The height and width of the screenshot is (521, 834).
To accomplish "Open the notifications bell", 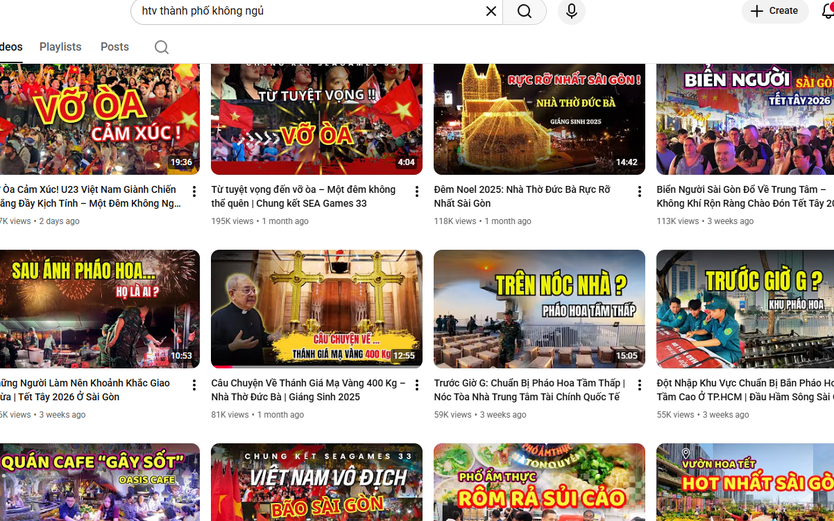I will [828, 11].
